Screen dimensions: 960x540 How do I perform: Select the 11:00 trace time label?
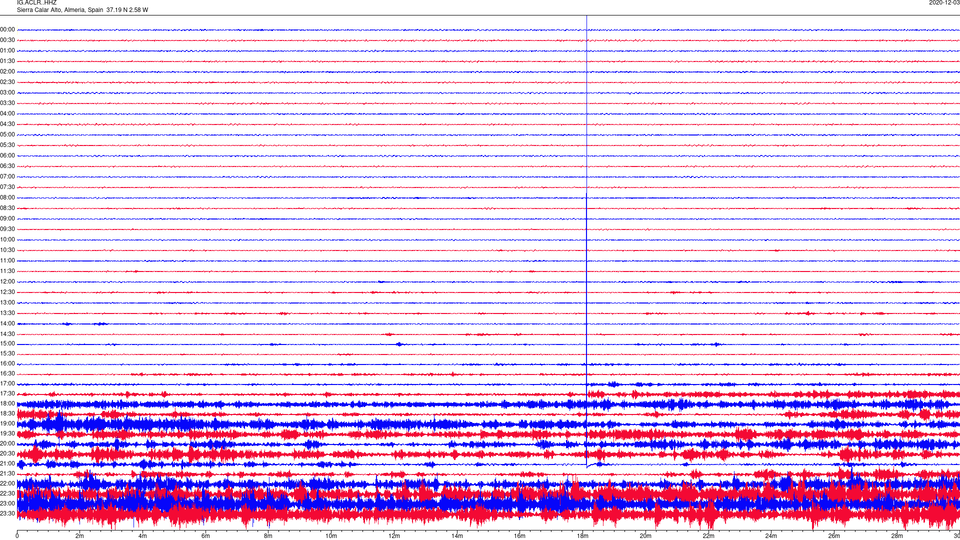[x=7, y=261]
